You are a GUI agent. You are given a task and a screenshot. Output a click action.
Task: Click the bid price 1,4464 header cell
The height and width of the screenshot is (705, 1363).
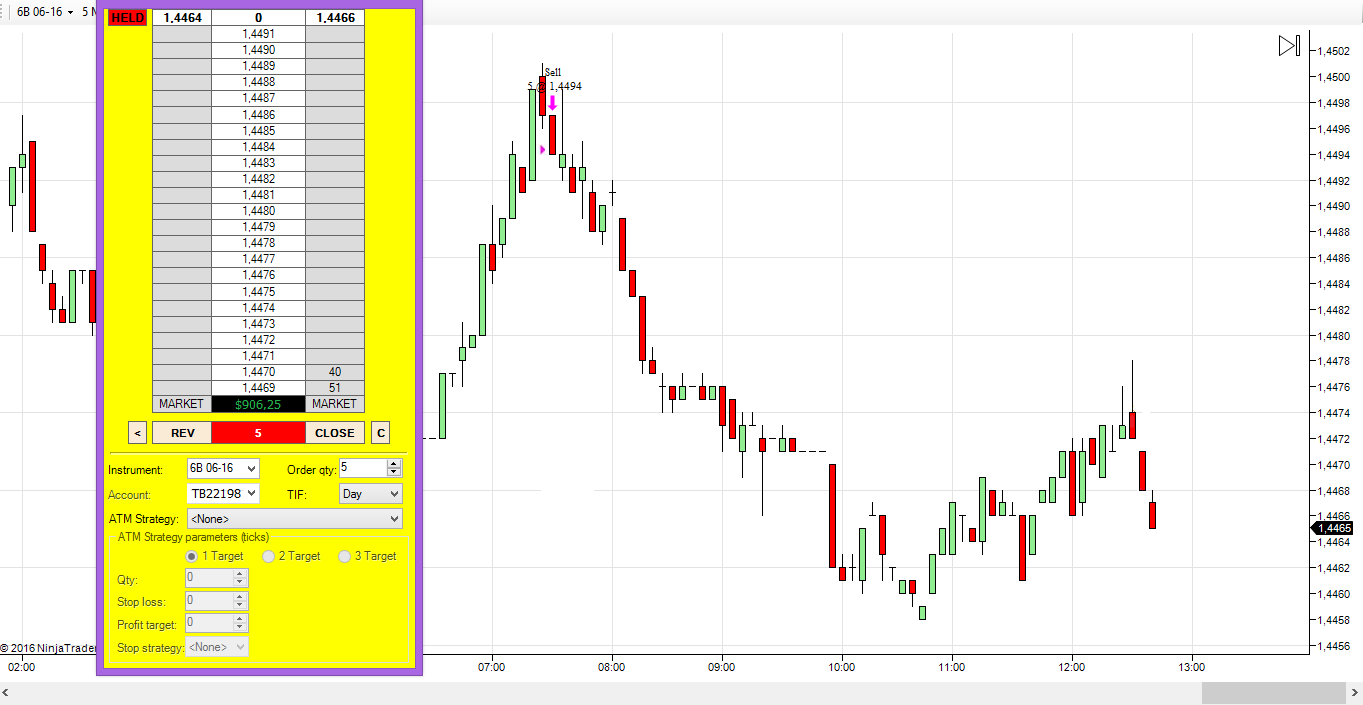181,18
